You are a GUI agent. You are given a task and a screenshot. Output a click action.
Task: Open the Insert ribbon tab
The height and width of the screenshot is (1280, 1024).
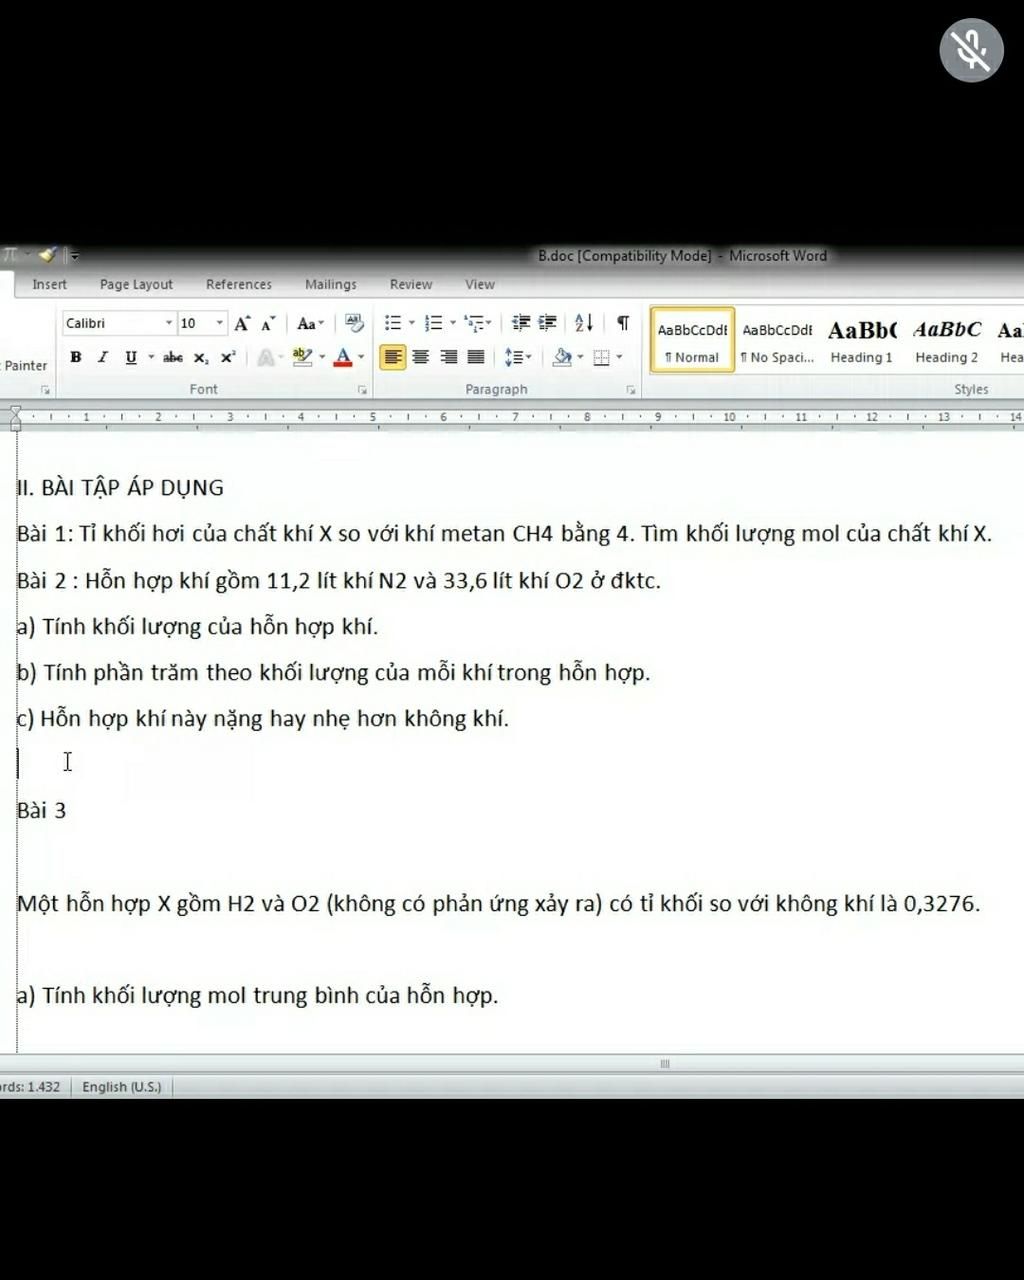(x=49, y=284)
